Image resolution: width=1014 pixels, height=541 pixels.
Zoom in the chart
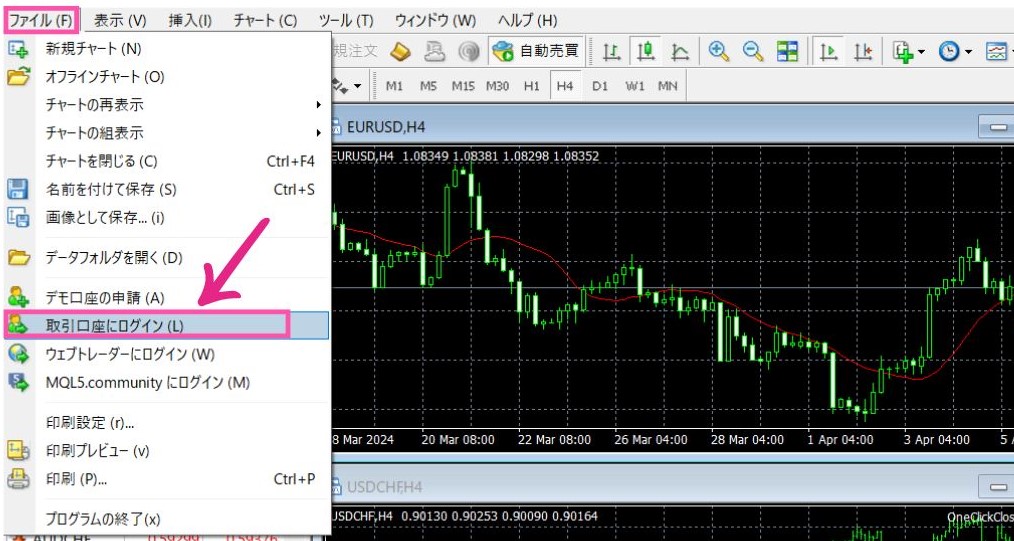click(x=718, y=50)
